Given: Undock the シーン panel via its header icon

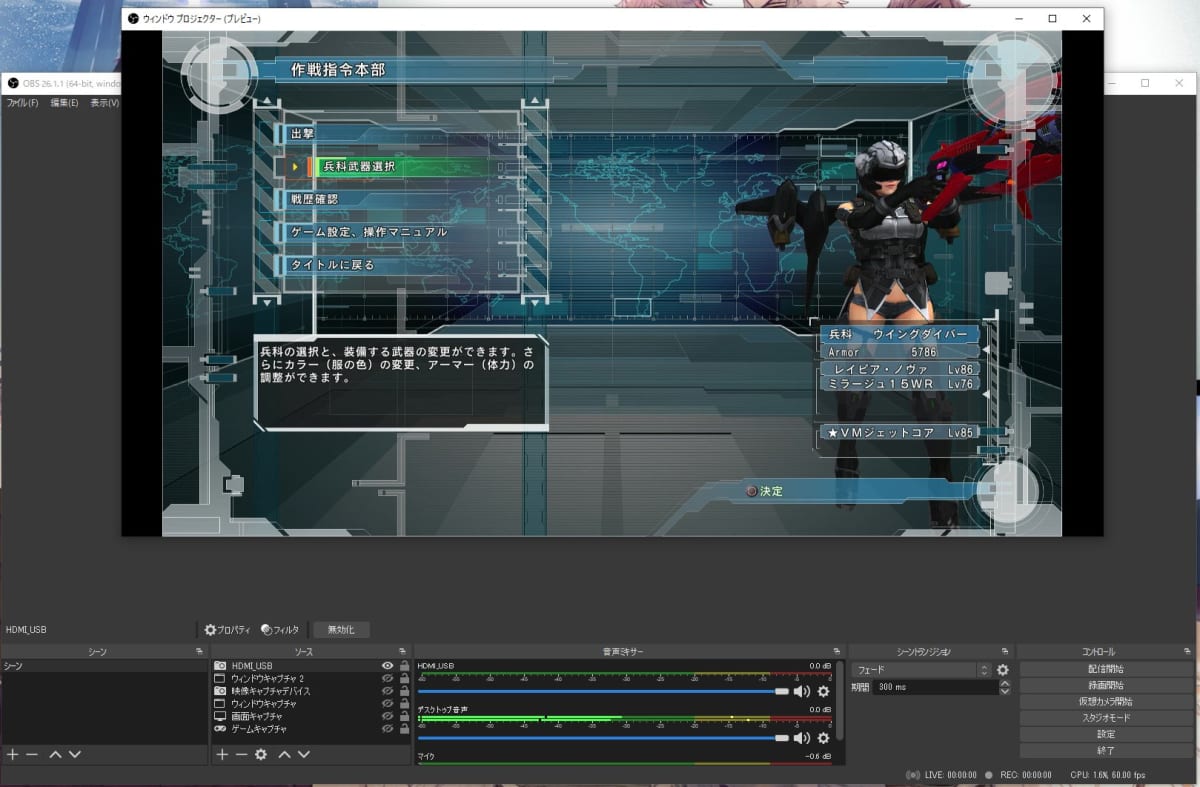Looking at the screenshot, I should (x=199, y=651).
